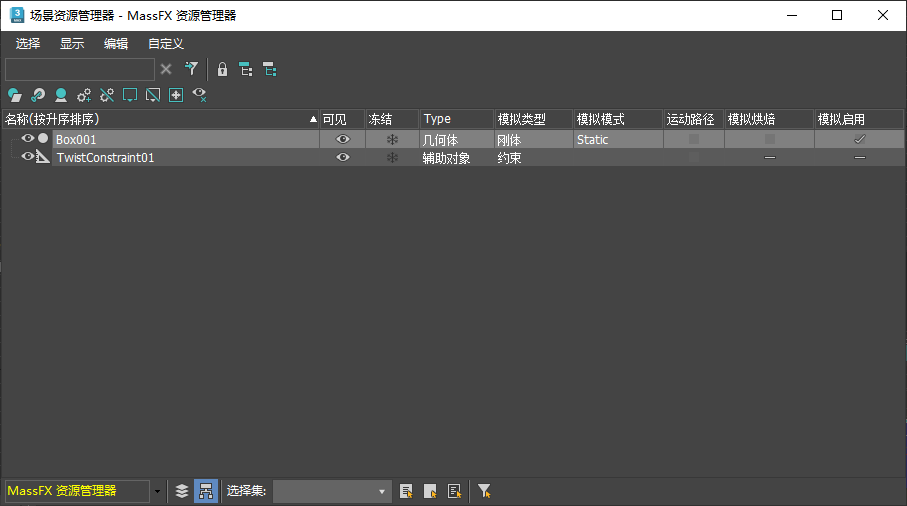Image resolution: width=907 pixels, height=506 pixels.
Task: Toggle Box001 eye icon in name column
Action: pyautogui.click(x=28, y=138)
